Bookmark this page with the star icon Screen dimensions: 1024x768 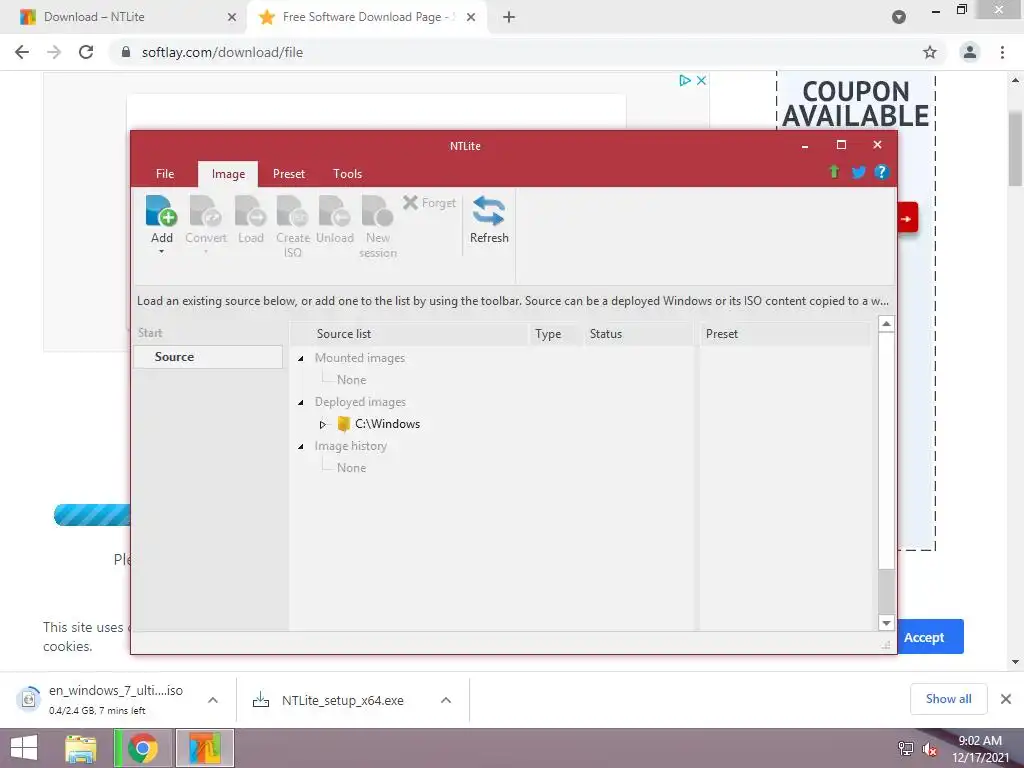click(930, 52)
